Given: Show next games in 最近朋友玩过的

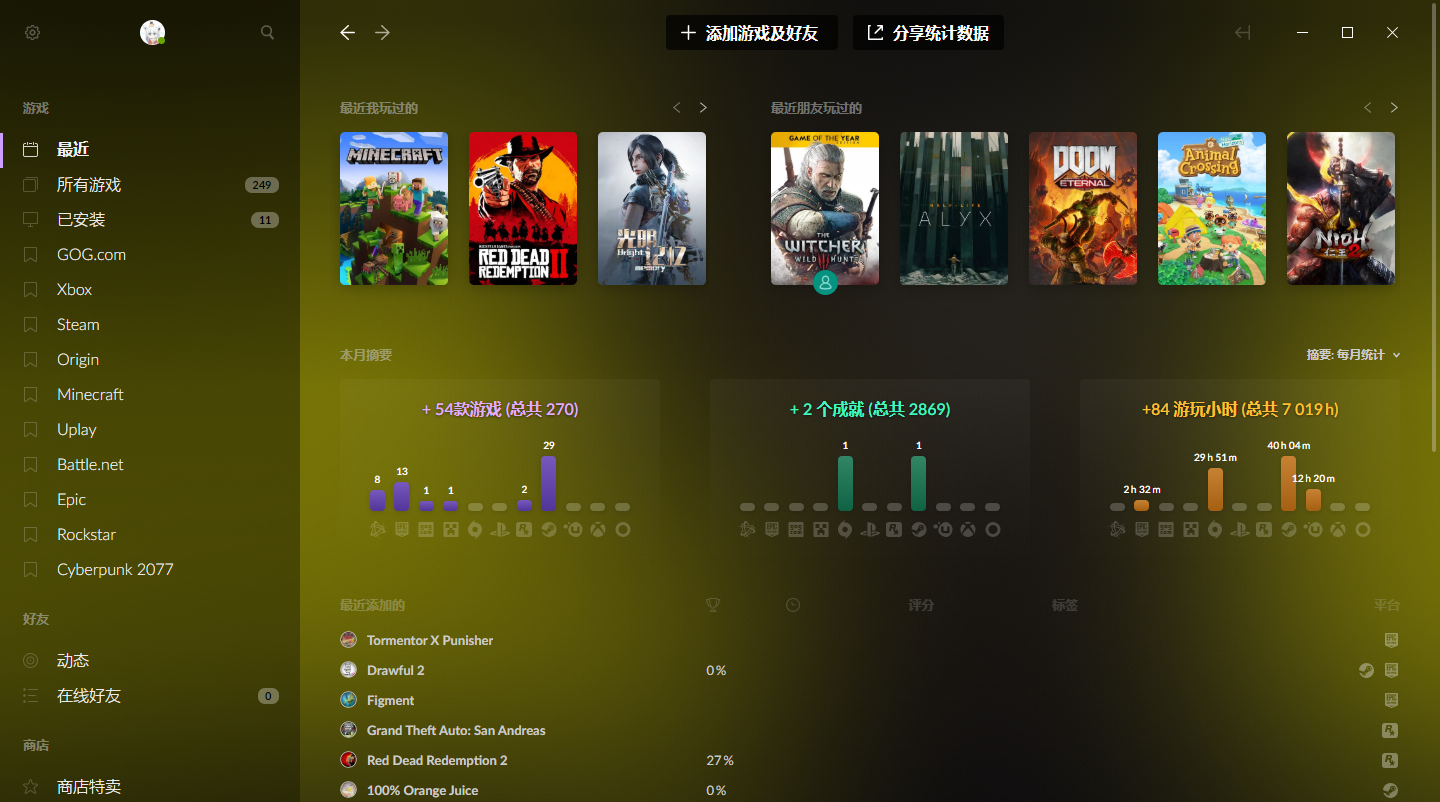Looking at the screenshot, I should tap(1394, 108).
